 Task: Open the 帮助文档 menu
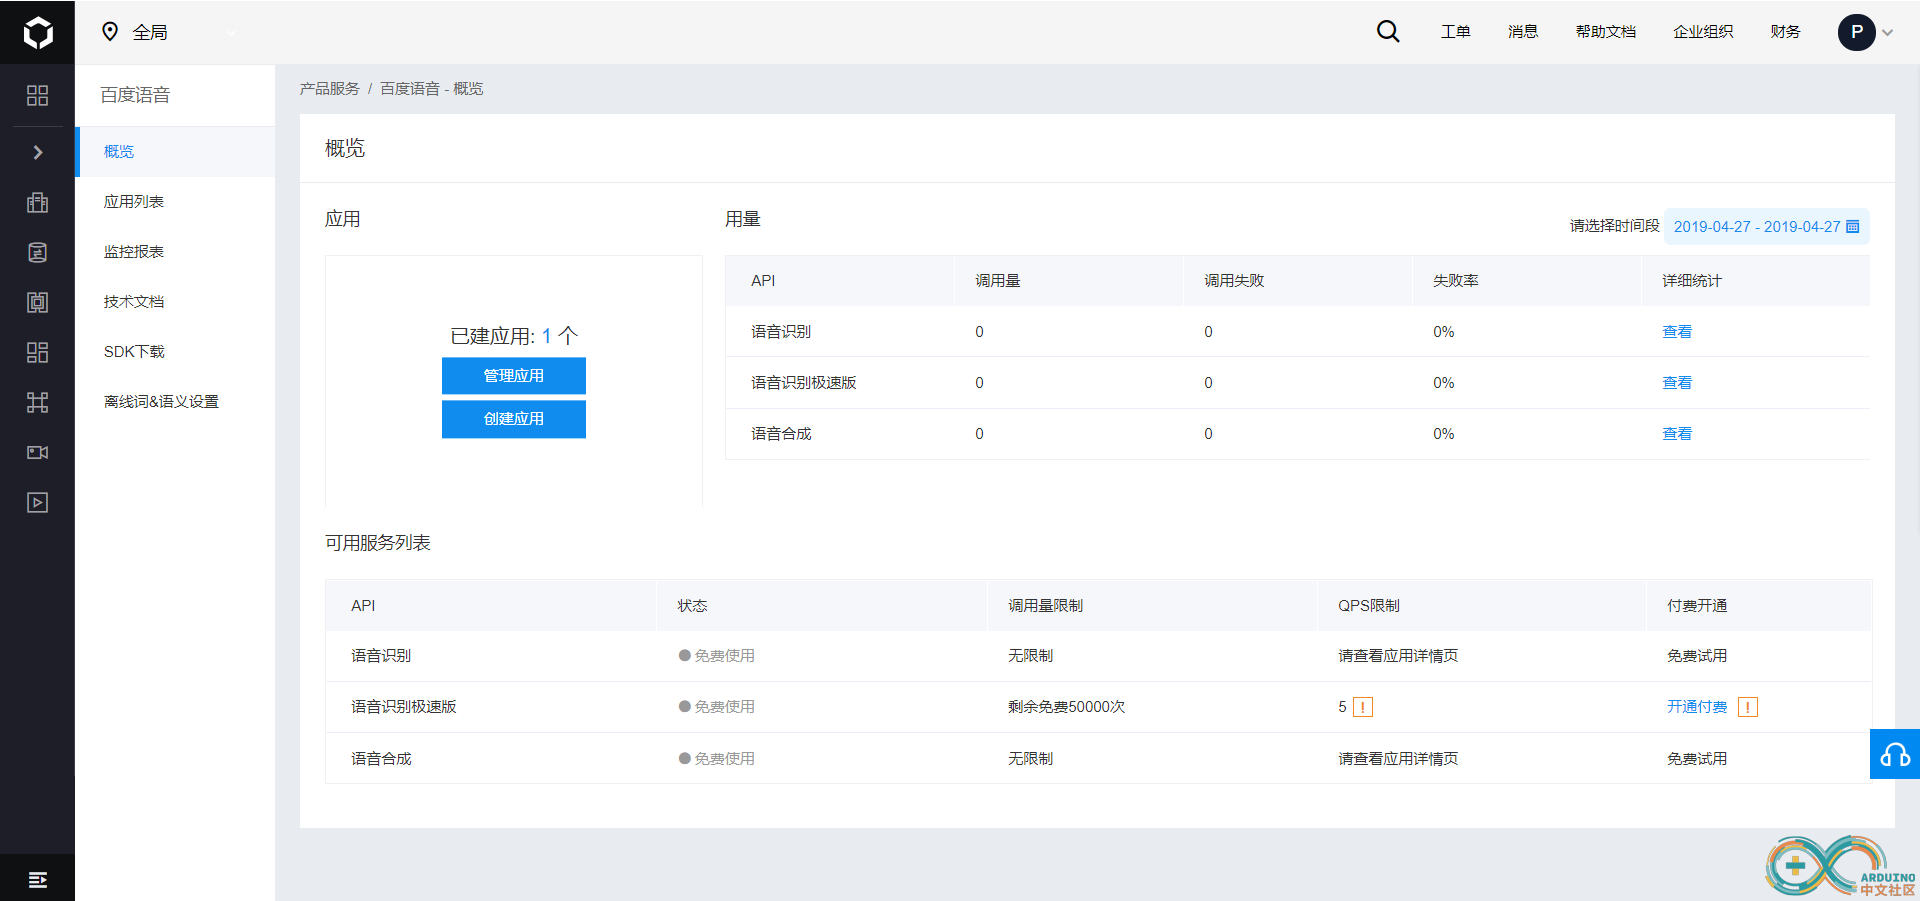pyautogui.click(x=1605, y=31)
